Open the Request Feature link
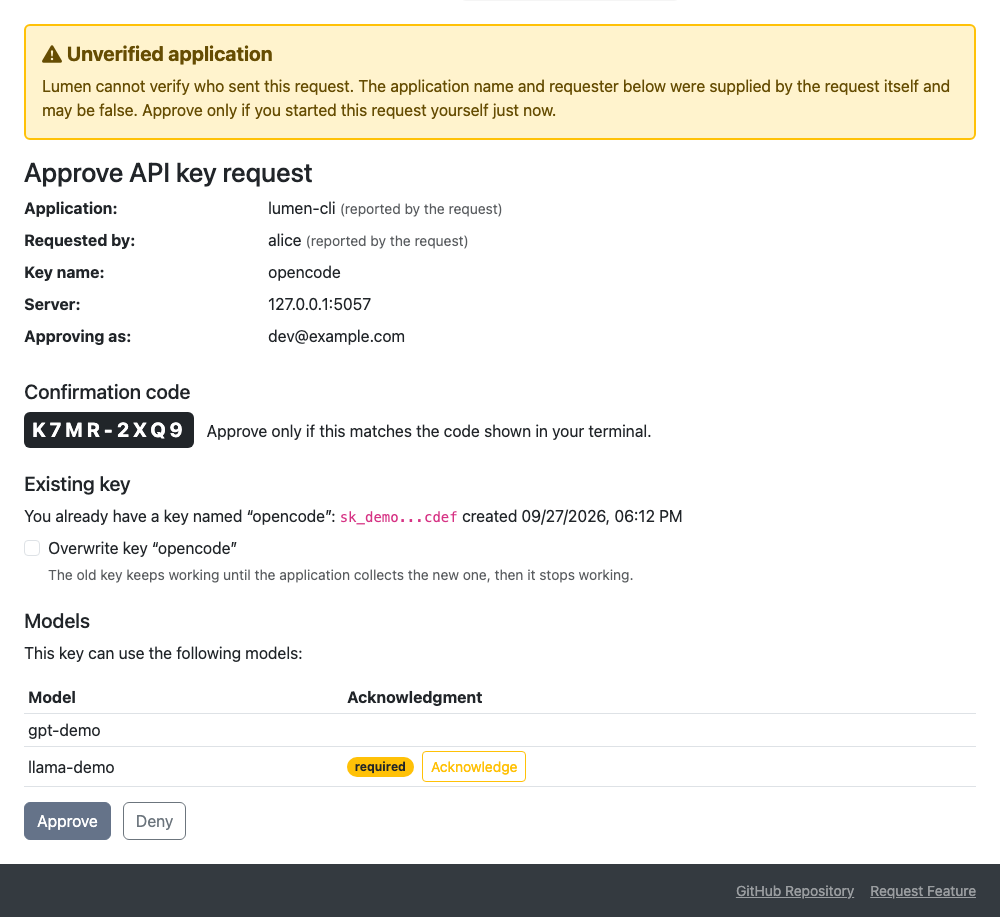This screenshot has width=1000, height=917. click(x=923, y=891)
